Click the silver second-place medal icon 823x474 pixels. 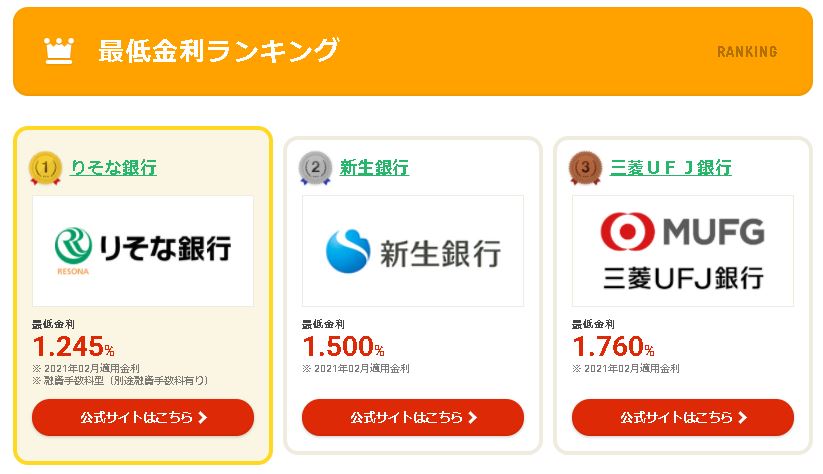(x=315, y=168)
